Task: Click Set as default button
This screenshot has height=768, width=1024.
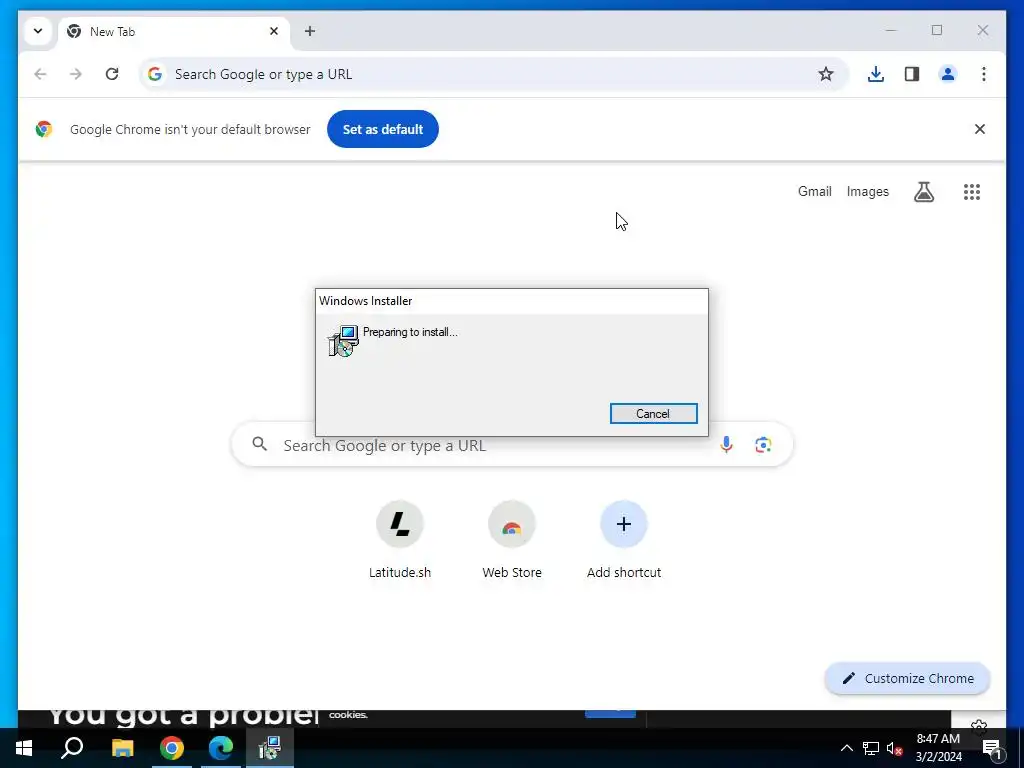Action: [x=383, y=129]
